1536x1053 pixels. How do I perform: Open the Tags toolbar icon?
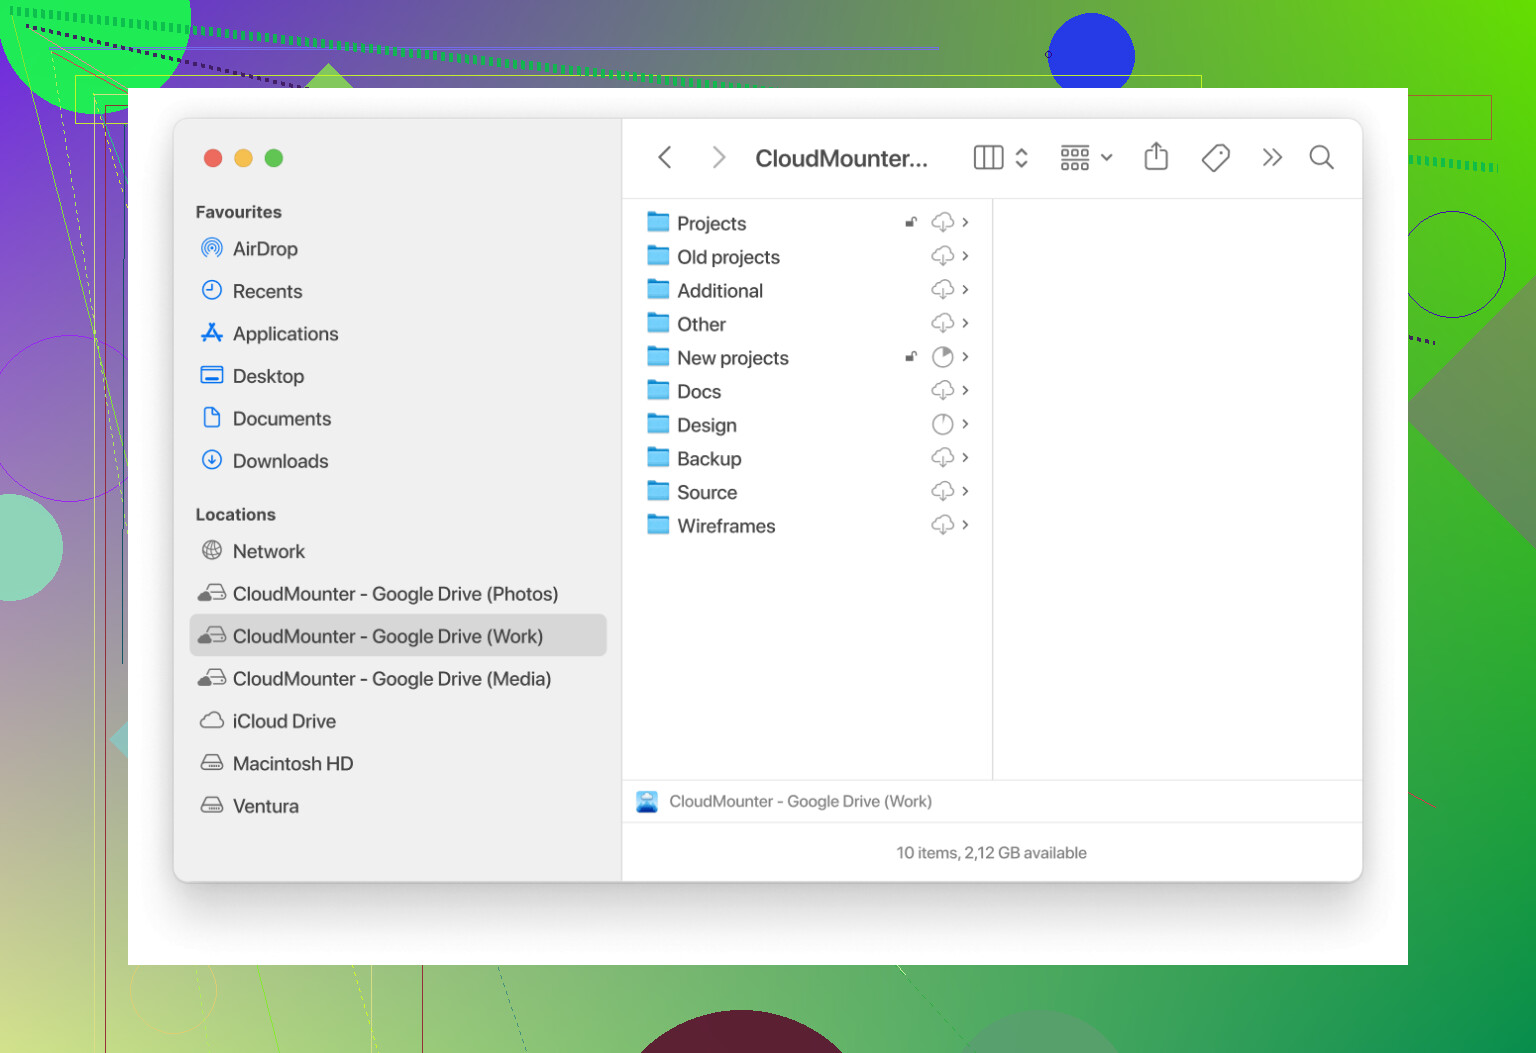(x=1215, y=157)
